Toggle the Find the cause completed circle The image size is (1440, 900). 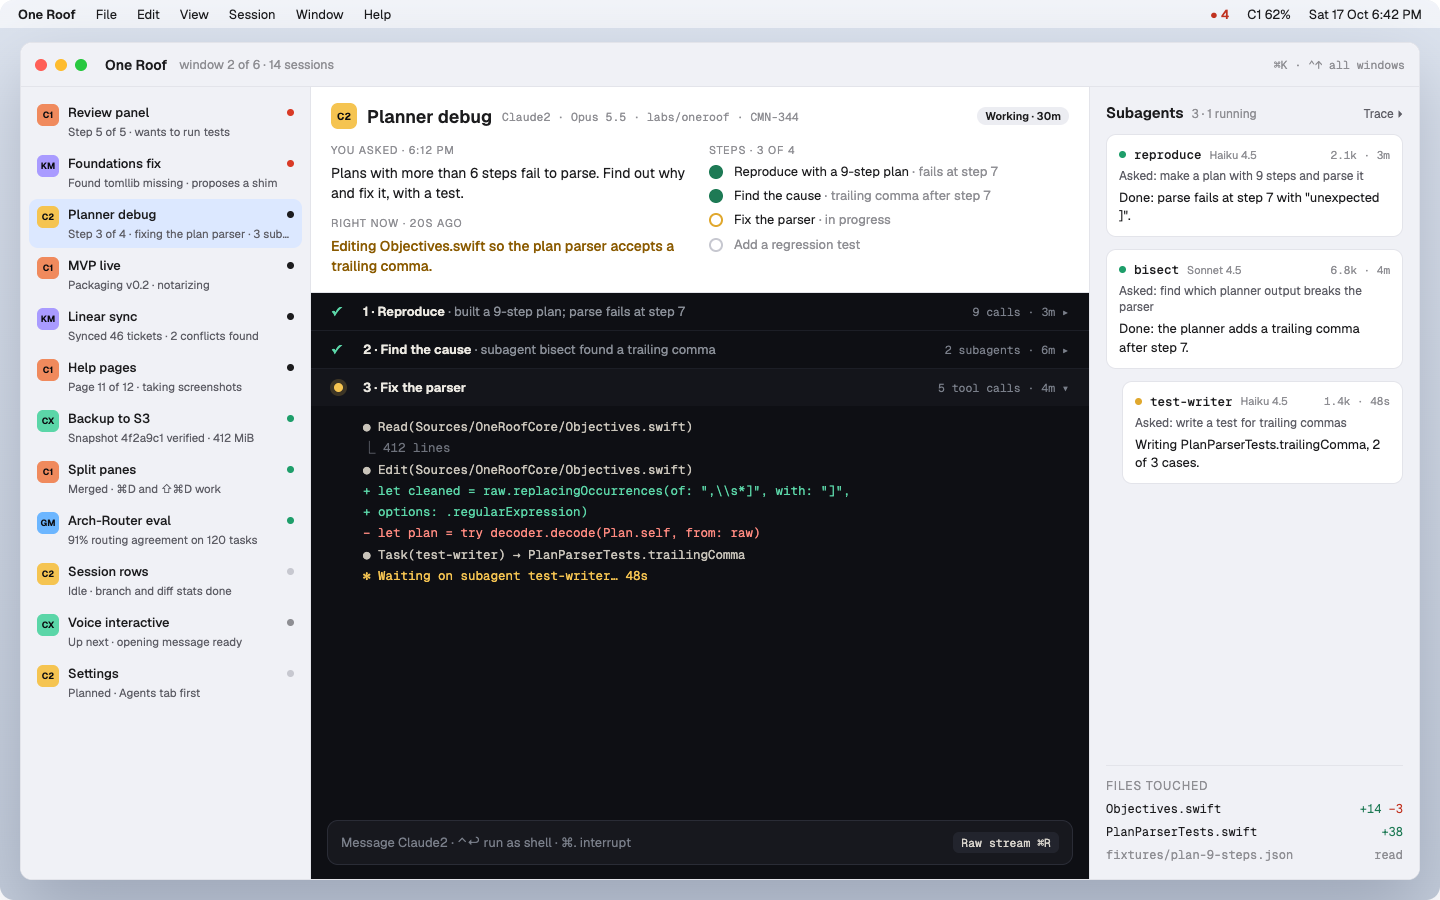(716, 196)
